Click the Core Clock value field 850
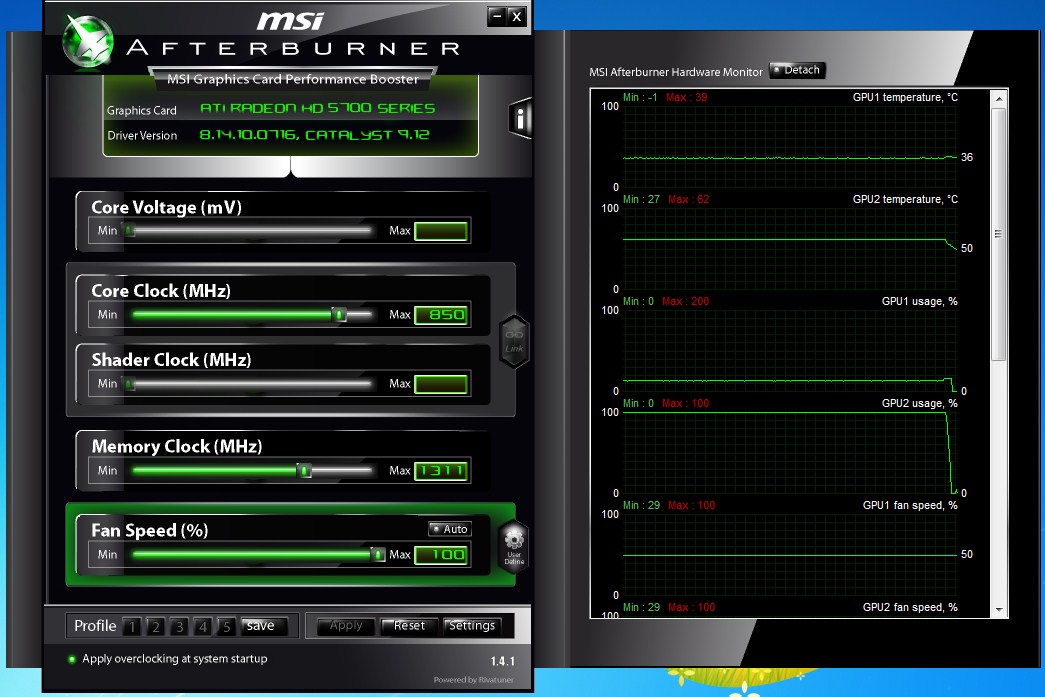Image resolution: width=1045 pixels, height=697 pixels. [441, 315]
